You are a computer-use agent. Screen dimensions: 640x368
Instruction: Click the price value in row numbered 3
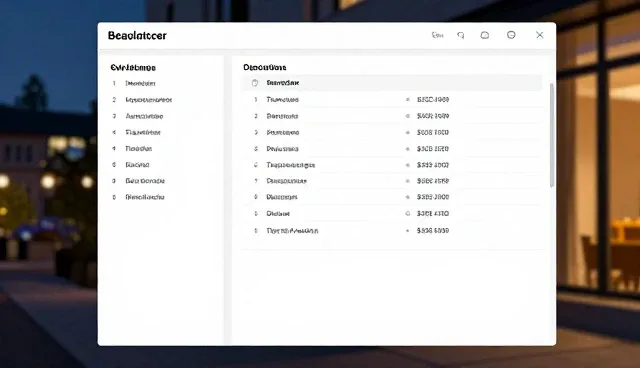tap(433, 133)
